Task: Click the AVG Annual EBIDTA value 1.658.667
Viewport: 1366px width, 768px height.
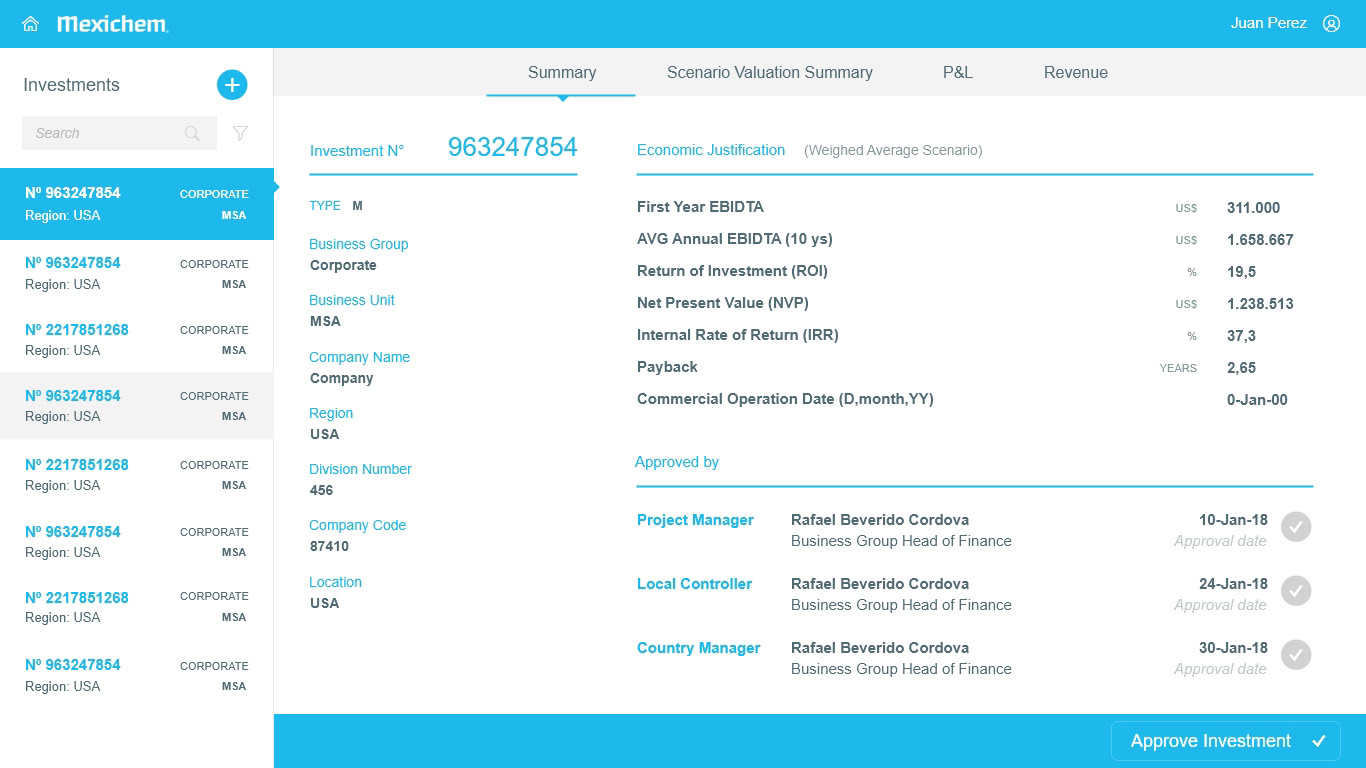Action: click(1260, 240)
